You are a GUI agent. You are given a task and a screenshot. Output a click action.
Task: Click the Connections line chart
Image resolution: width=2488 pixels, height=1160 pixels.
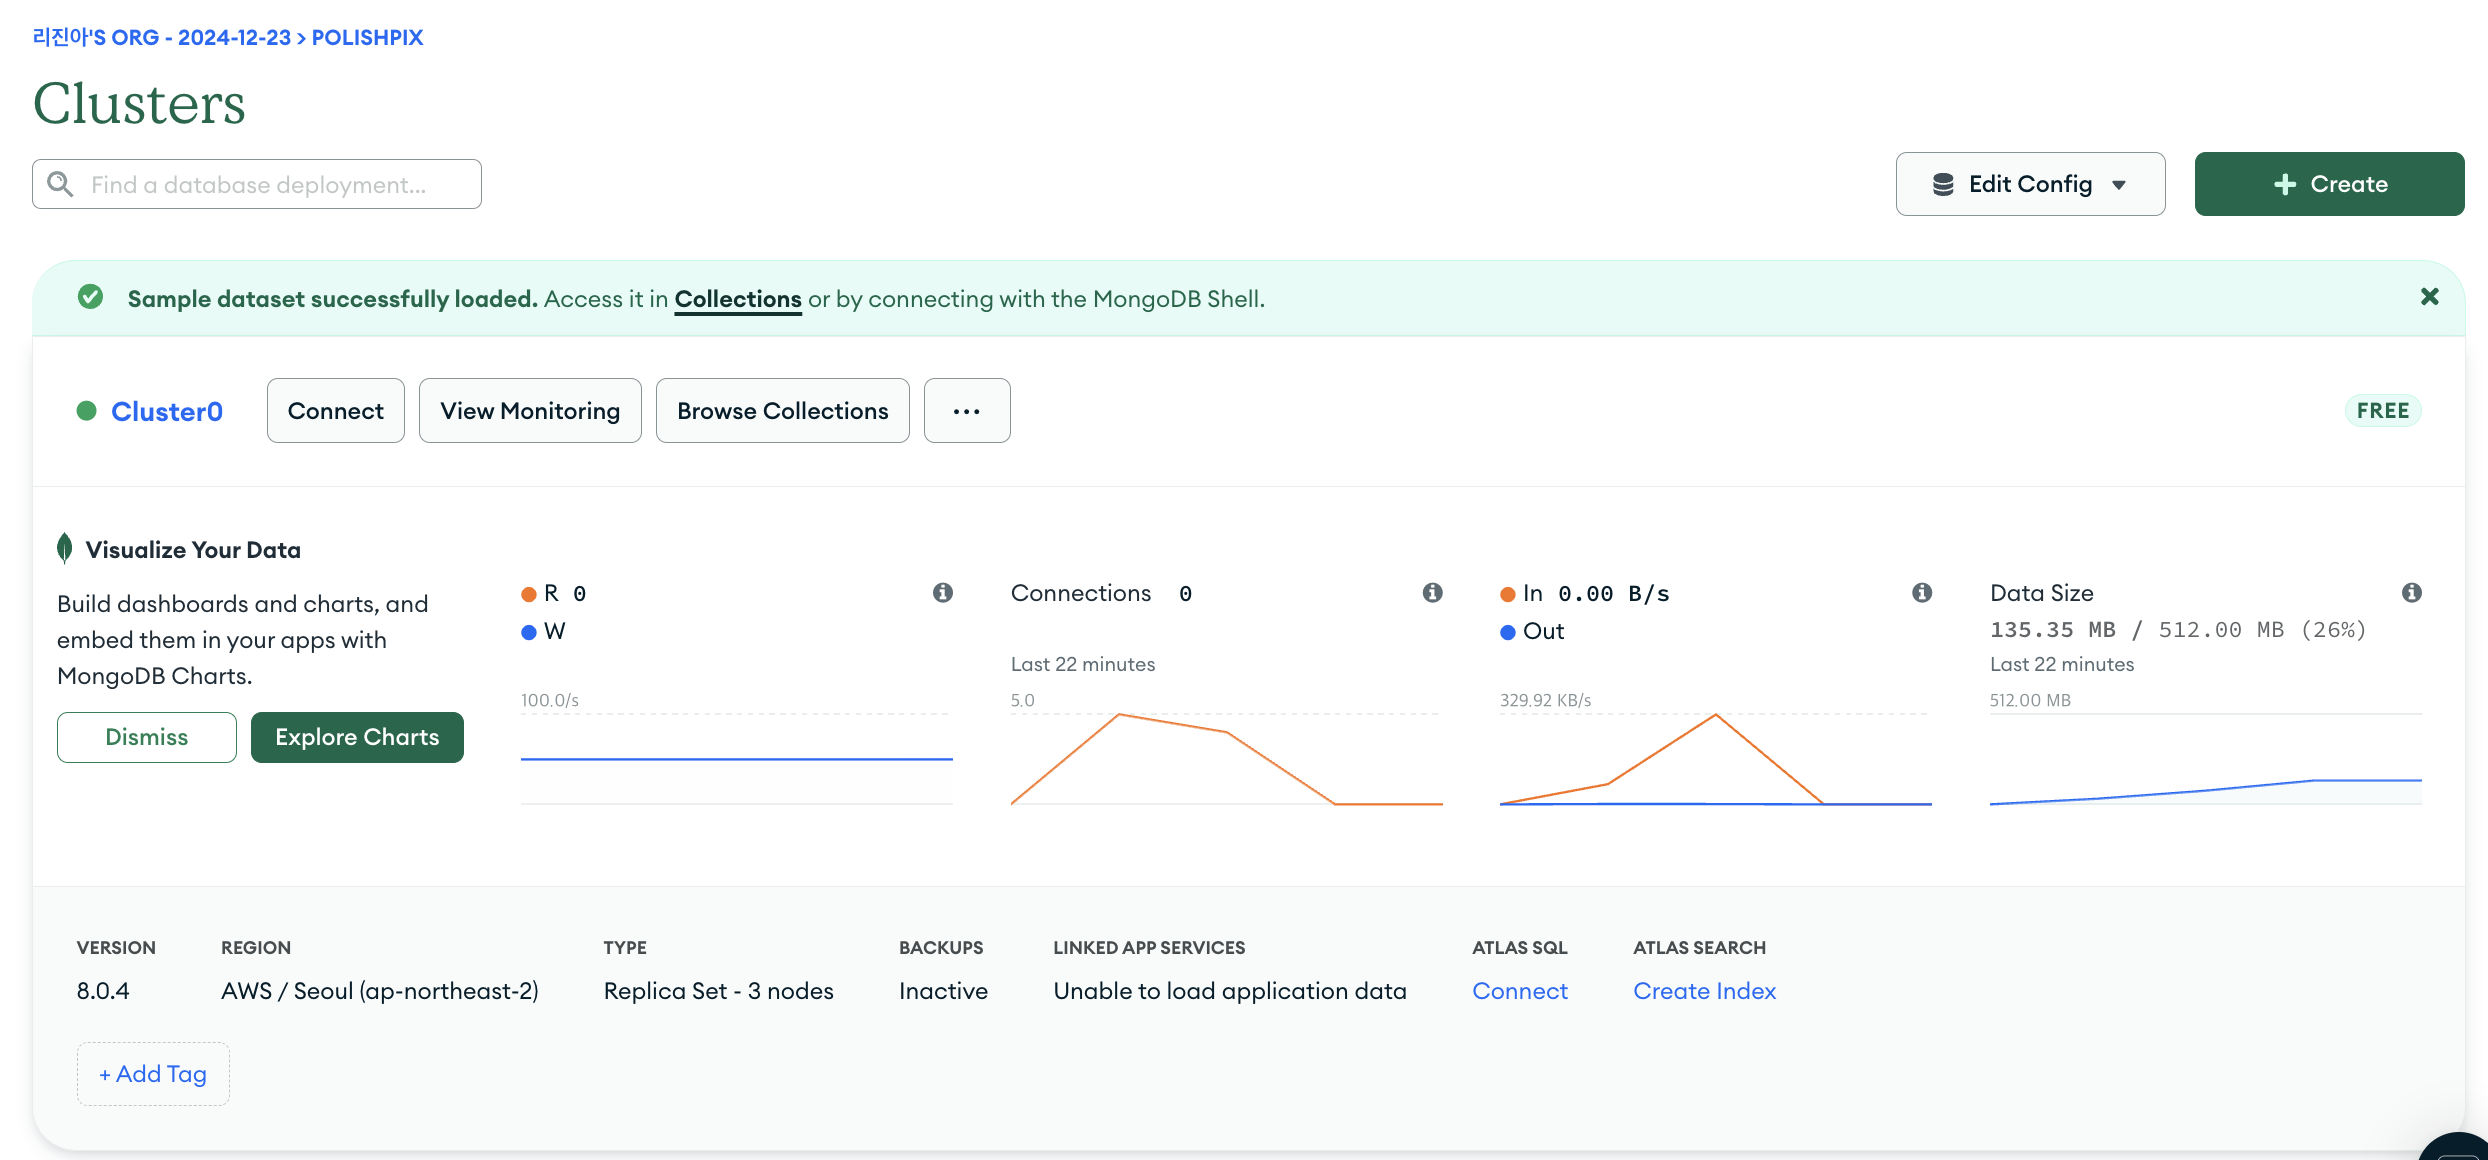(x=1226, y=759)
